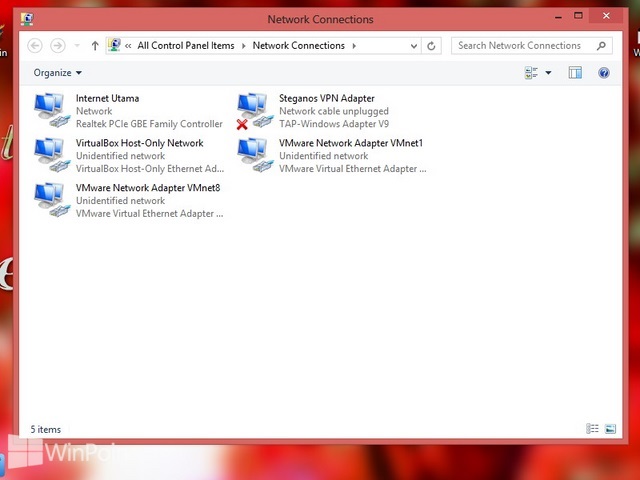Expand the chevron after All Control Panel Items
This screenshot has width=640, height=480.
coord(244,46)
